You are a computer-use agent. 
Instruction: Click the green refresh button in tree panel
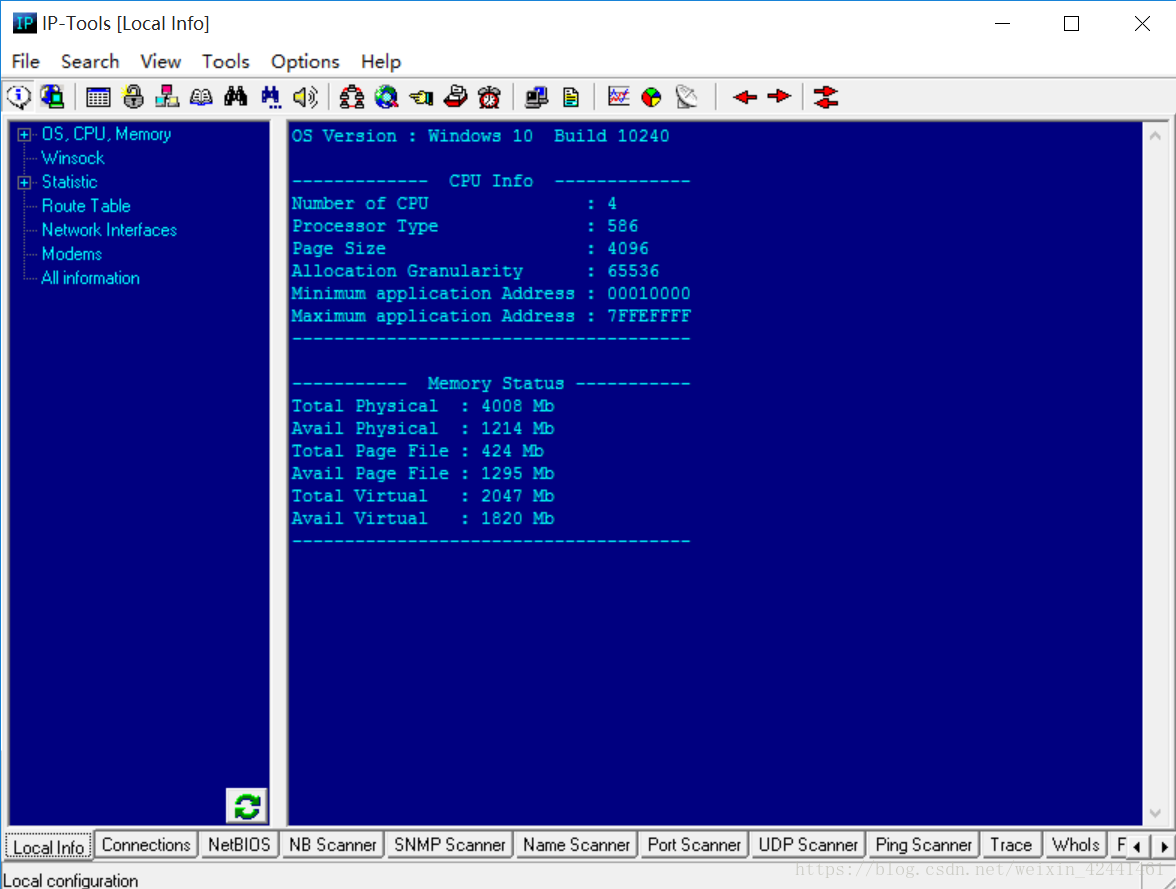click(247, 806)
